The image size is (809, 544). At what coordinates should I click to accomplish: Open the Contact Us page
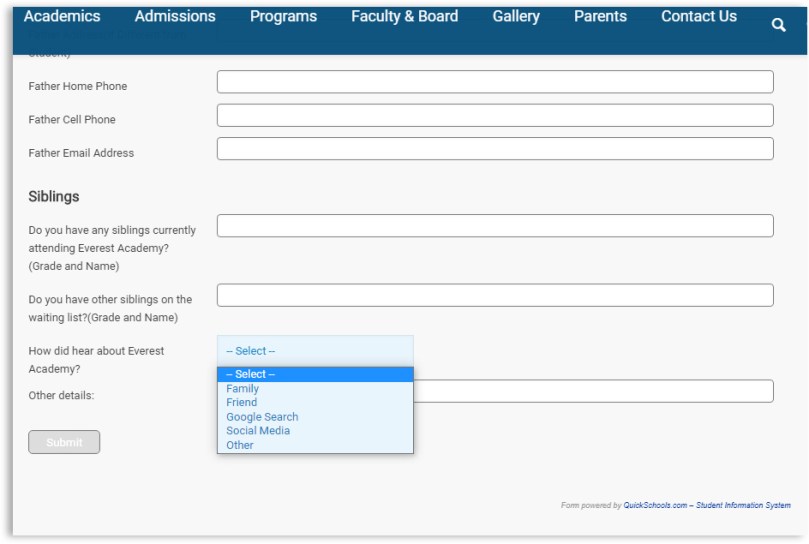coord(699,16)
